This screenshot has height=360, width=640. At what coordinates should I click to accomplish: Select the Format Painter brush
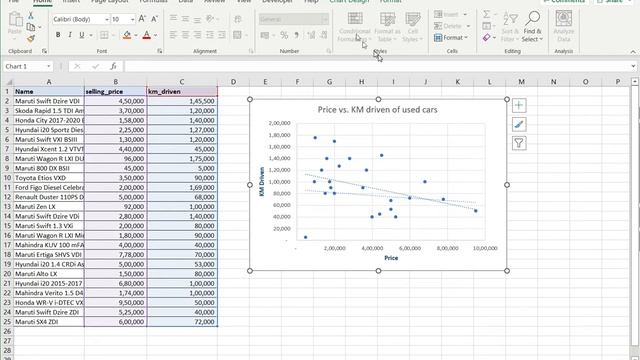31,39
